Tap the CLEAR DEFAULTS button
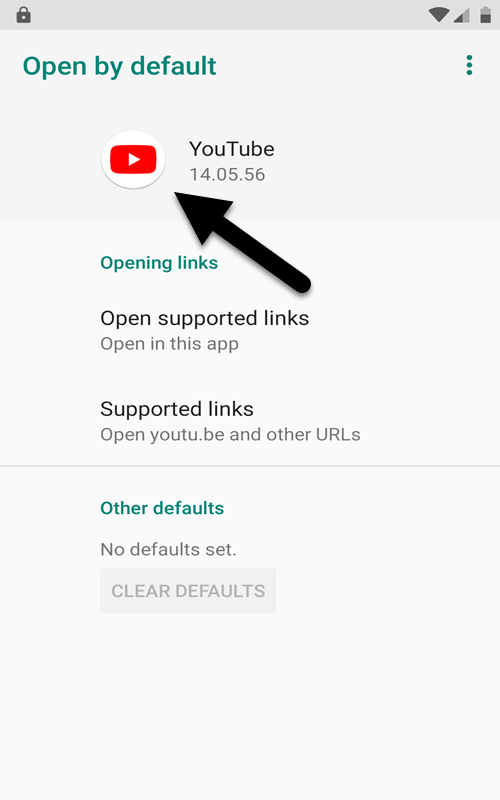The height and width of the screenshot is (800, 500). (188, 590)
